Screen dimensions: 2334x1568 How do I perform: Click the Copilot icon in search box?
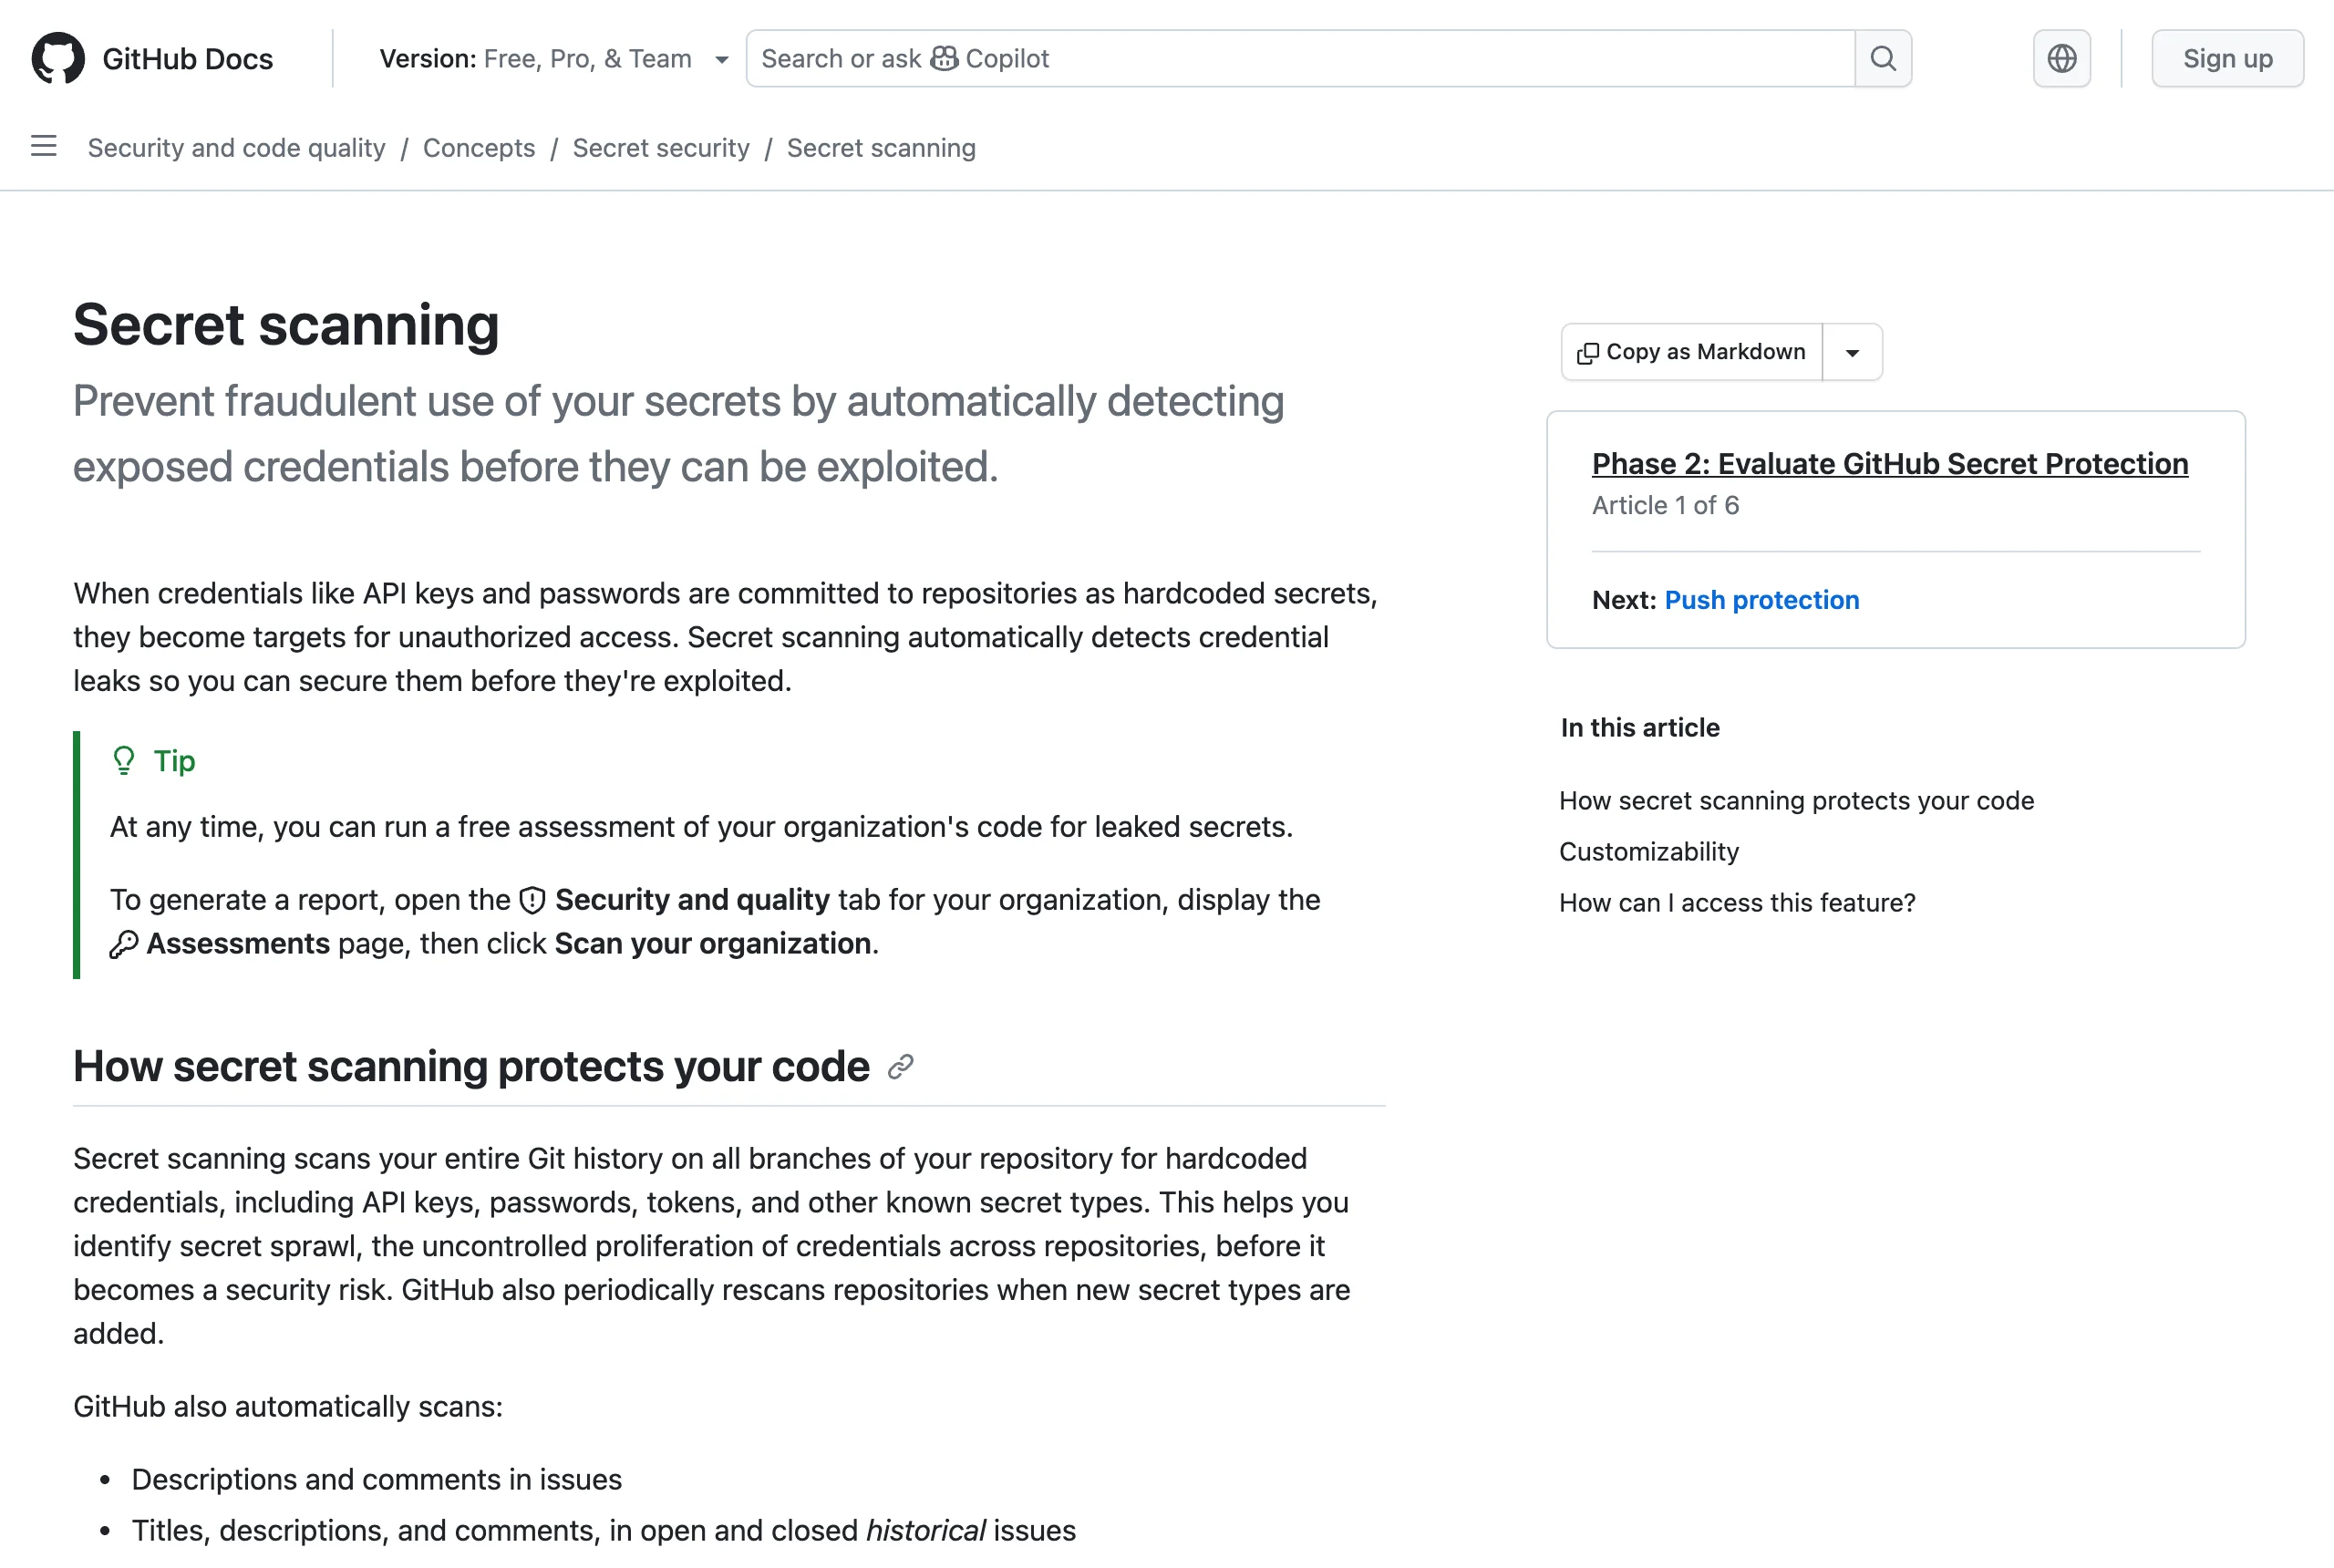point(944,58)
